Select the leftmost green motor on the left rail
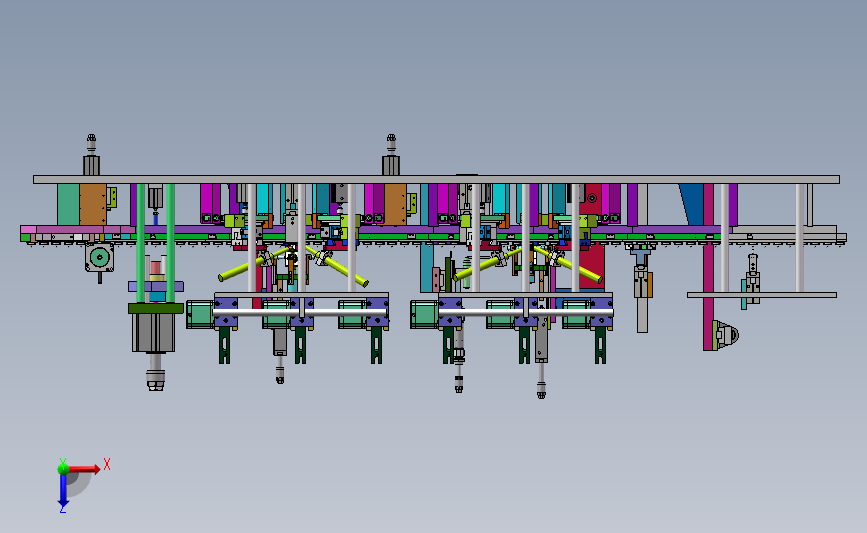867x533 pixels. pos(200,315)
